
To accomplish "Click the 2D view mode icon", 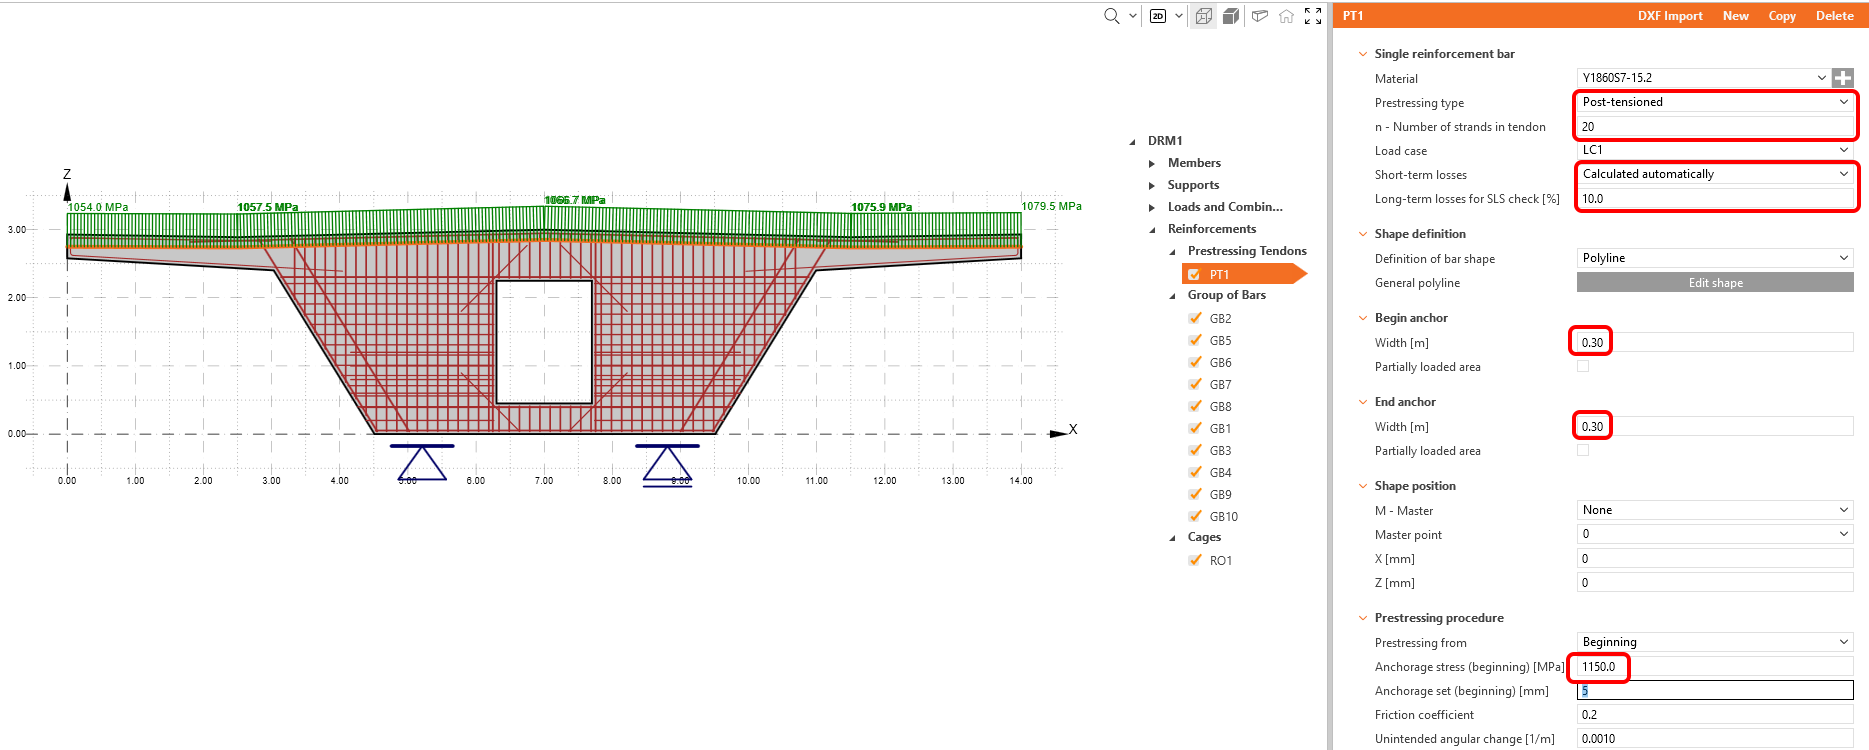I will (x=1158, y=16).
